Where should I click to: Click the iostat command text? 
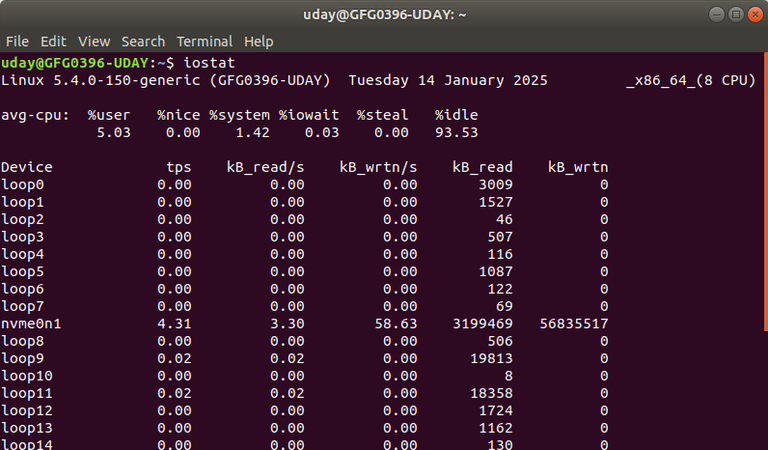tap(209, 63)
